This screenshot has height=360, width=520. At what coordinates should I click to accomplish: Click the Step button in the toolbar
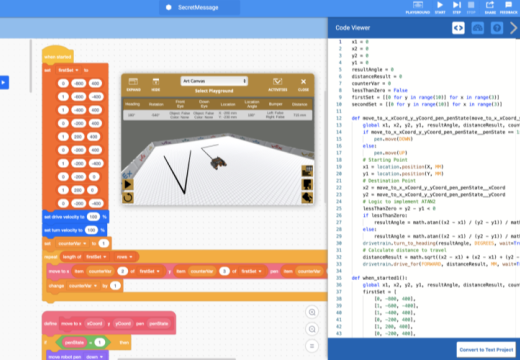click(457, 8)
